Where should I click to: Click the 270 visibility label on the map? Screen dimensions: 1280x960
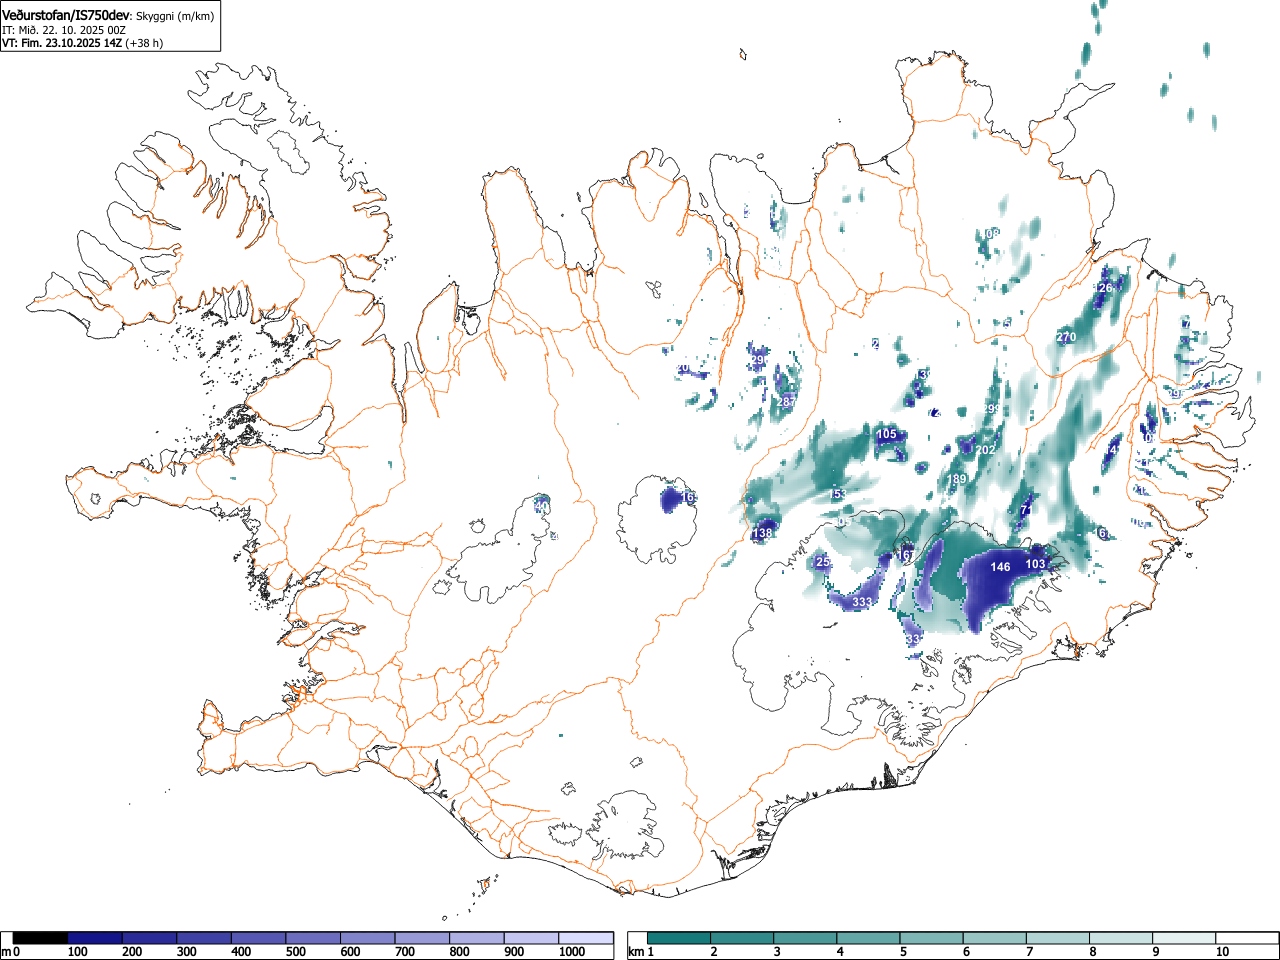1066,338
